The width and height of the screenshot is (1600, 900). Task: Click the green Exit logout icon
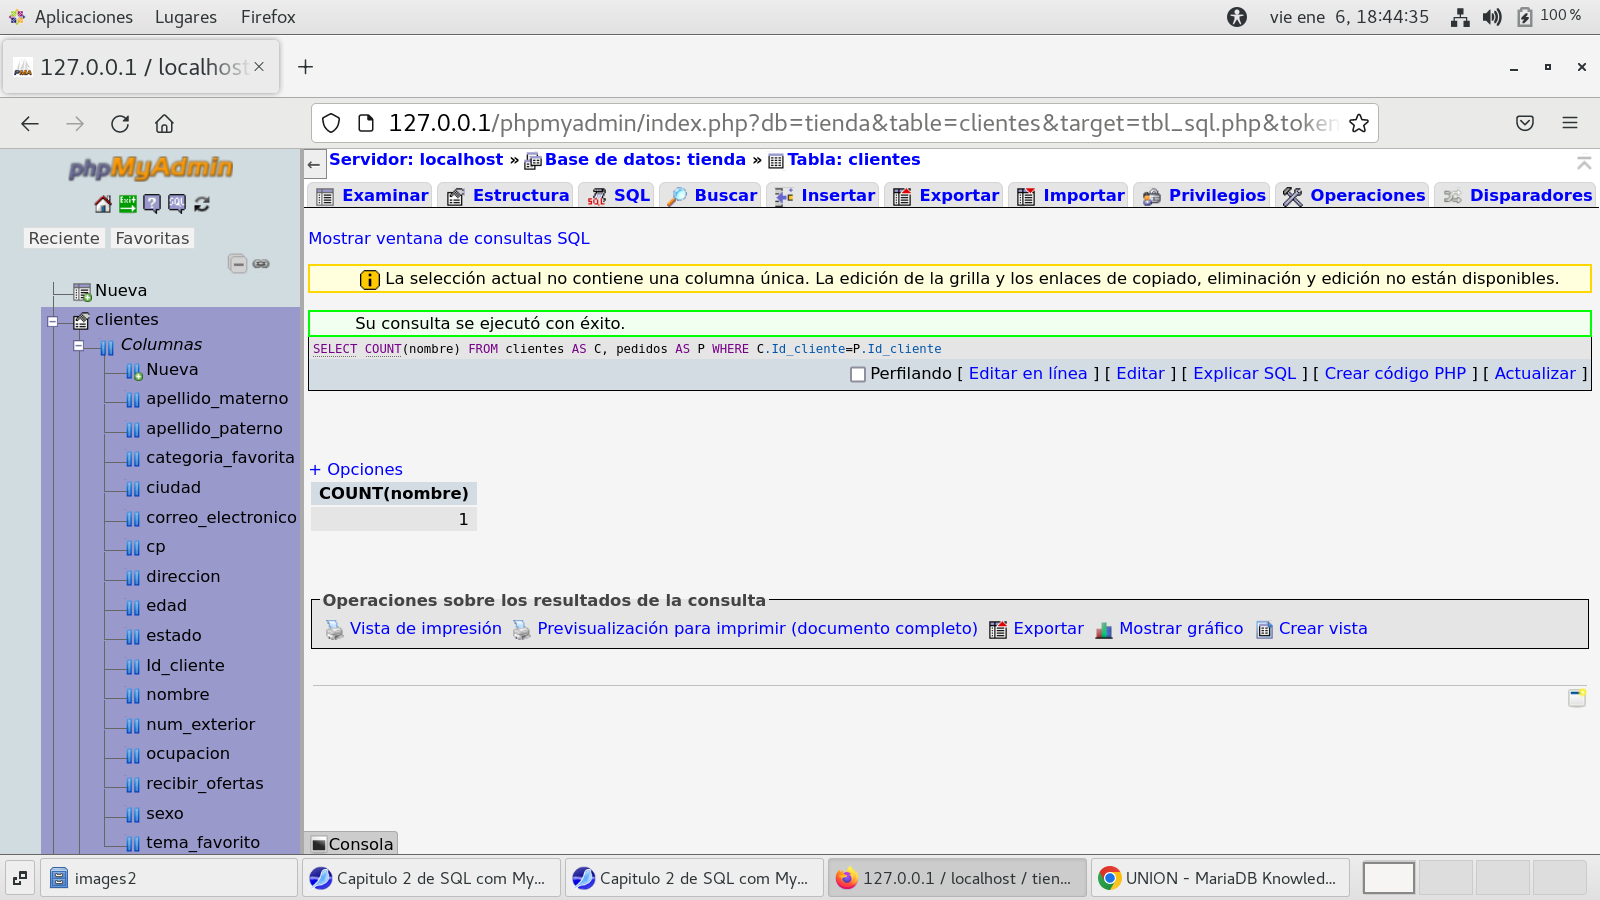click(x=127, y=204)
